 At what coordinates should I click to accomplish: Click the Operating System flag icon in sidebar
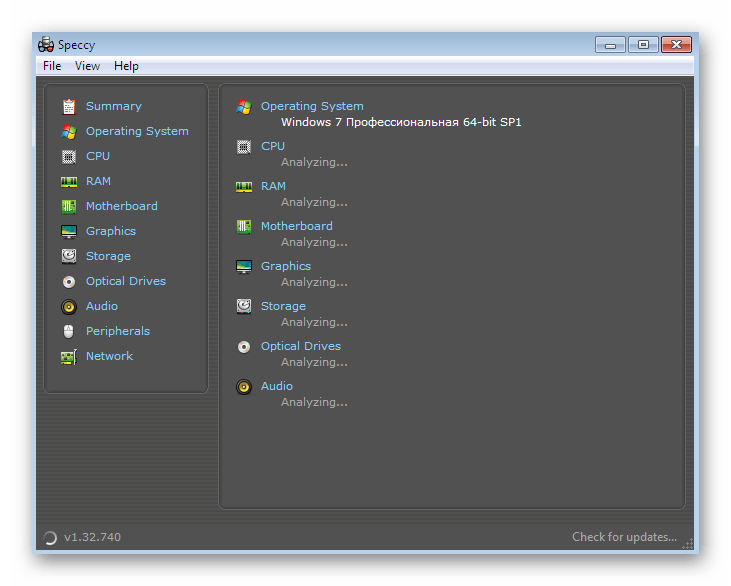click(69, 132)
